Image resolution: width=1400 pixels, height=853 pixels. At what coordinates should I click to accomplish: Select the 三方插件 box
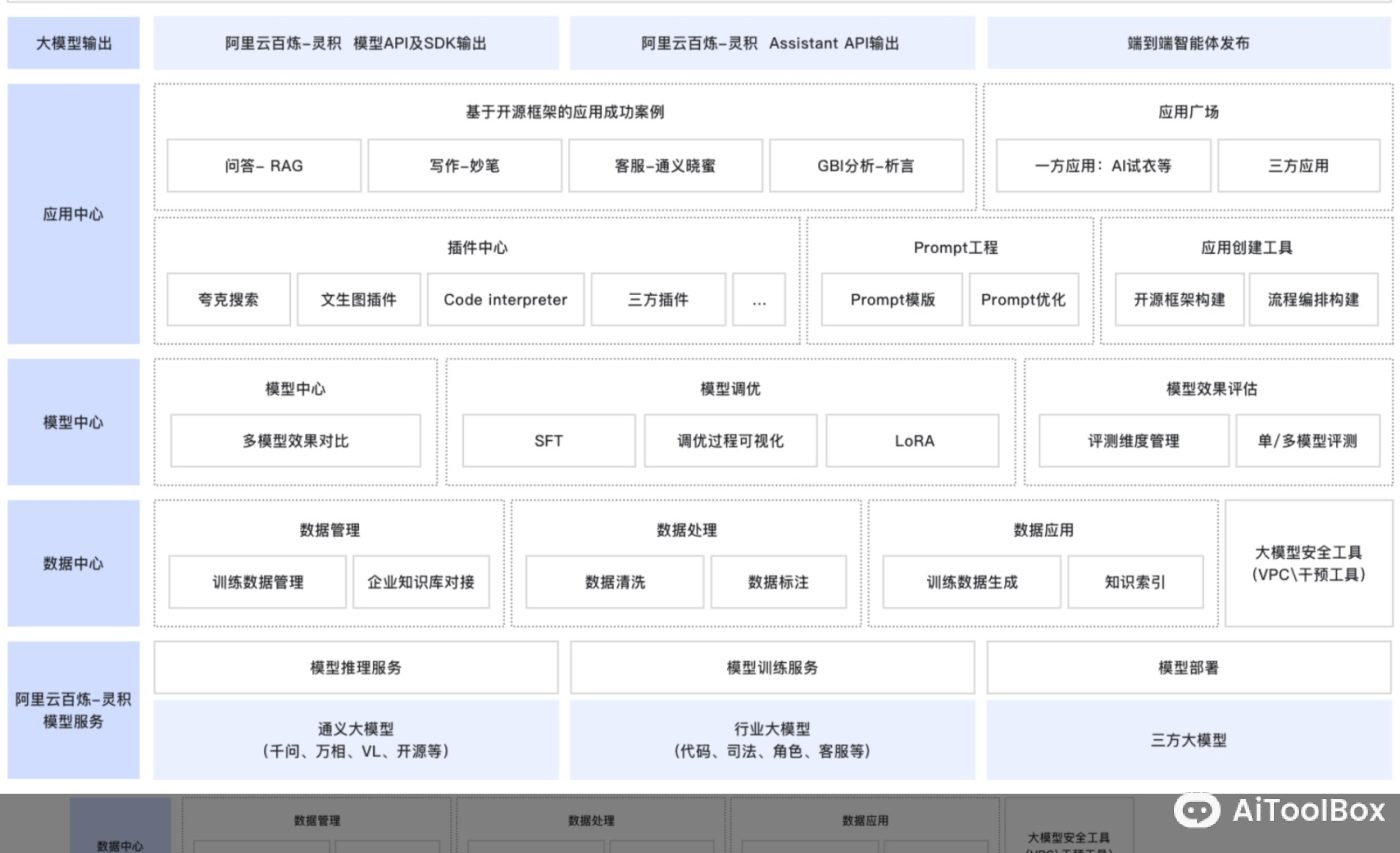click(658, 299)
